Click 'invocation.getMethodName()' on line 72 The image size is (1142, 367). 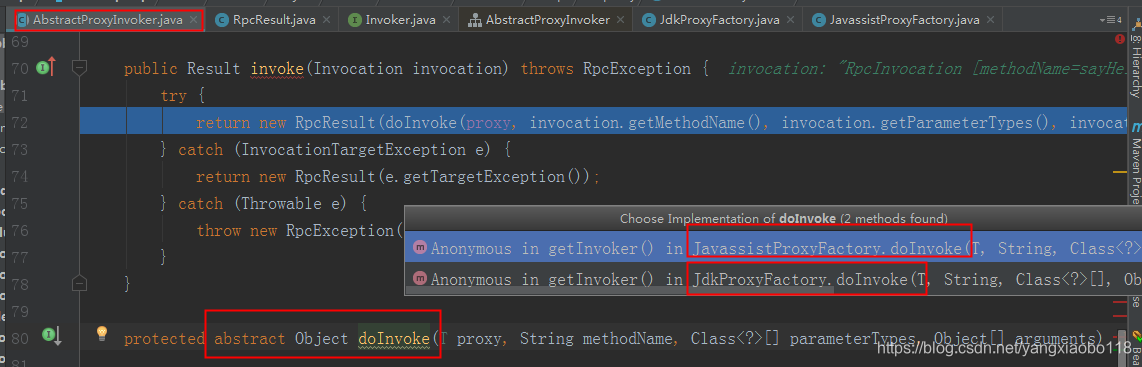[649, 123]
